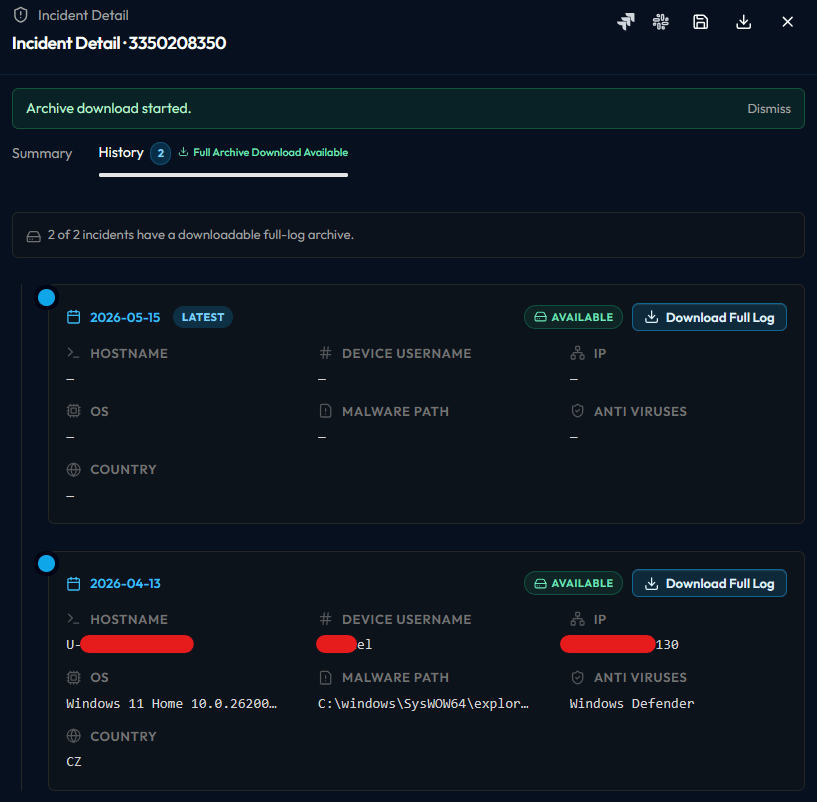
Task: Click timeline dot for 2026-04-13 entry
Action: click(46, 563)
